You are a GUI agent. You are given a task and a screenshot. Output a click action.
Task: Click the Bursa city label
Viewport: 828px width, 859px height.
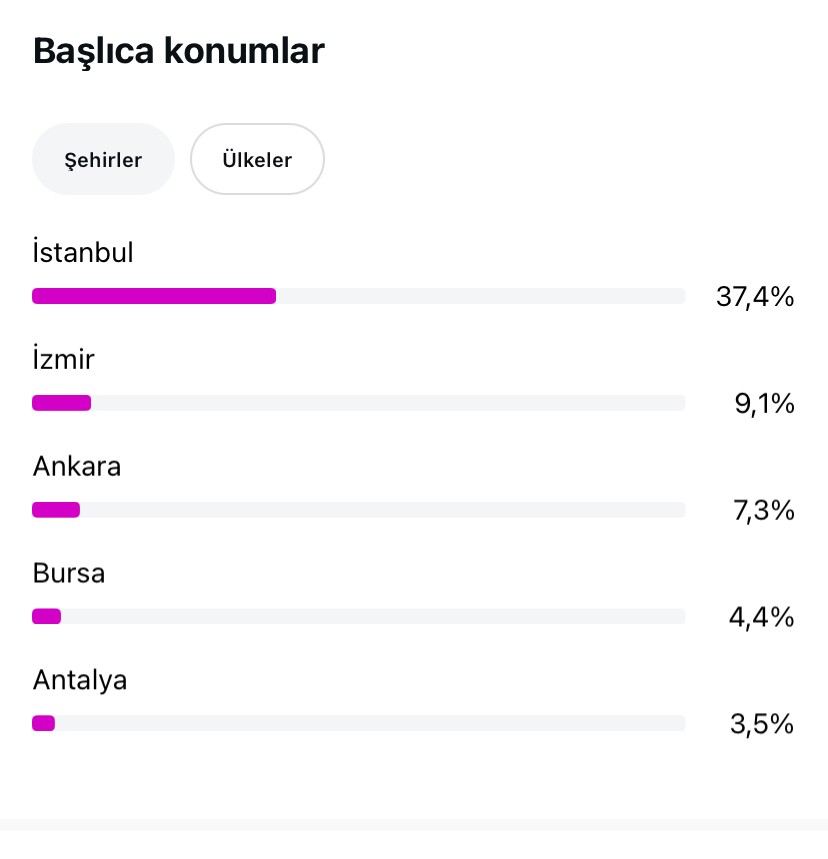tap(68, 573)
